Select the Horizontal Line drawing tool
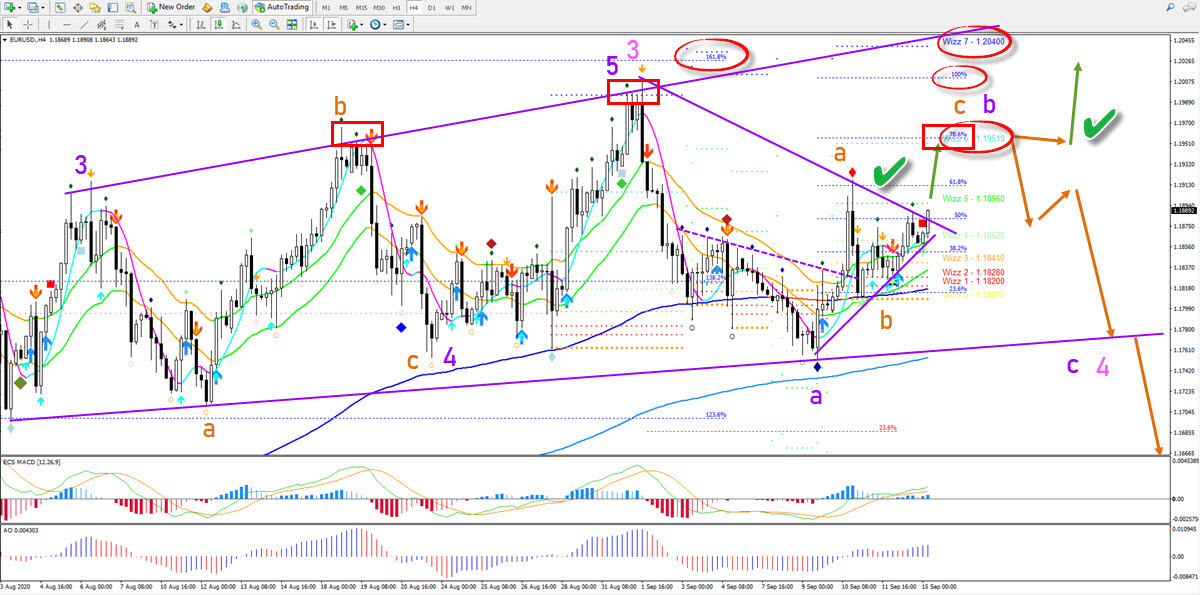Screen dimensions: 1200x595 [67, 24]
